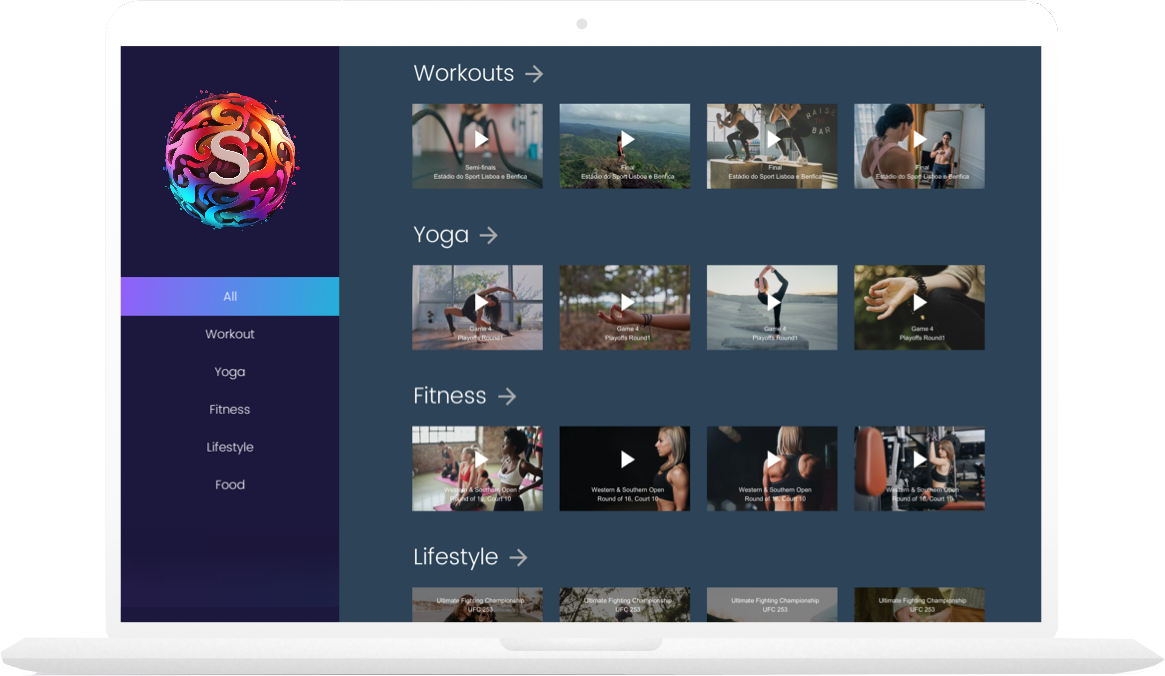
Task: Choose Lifestyle from the sidebar menu
Action: pos(230,447)
